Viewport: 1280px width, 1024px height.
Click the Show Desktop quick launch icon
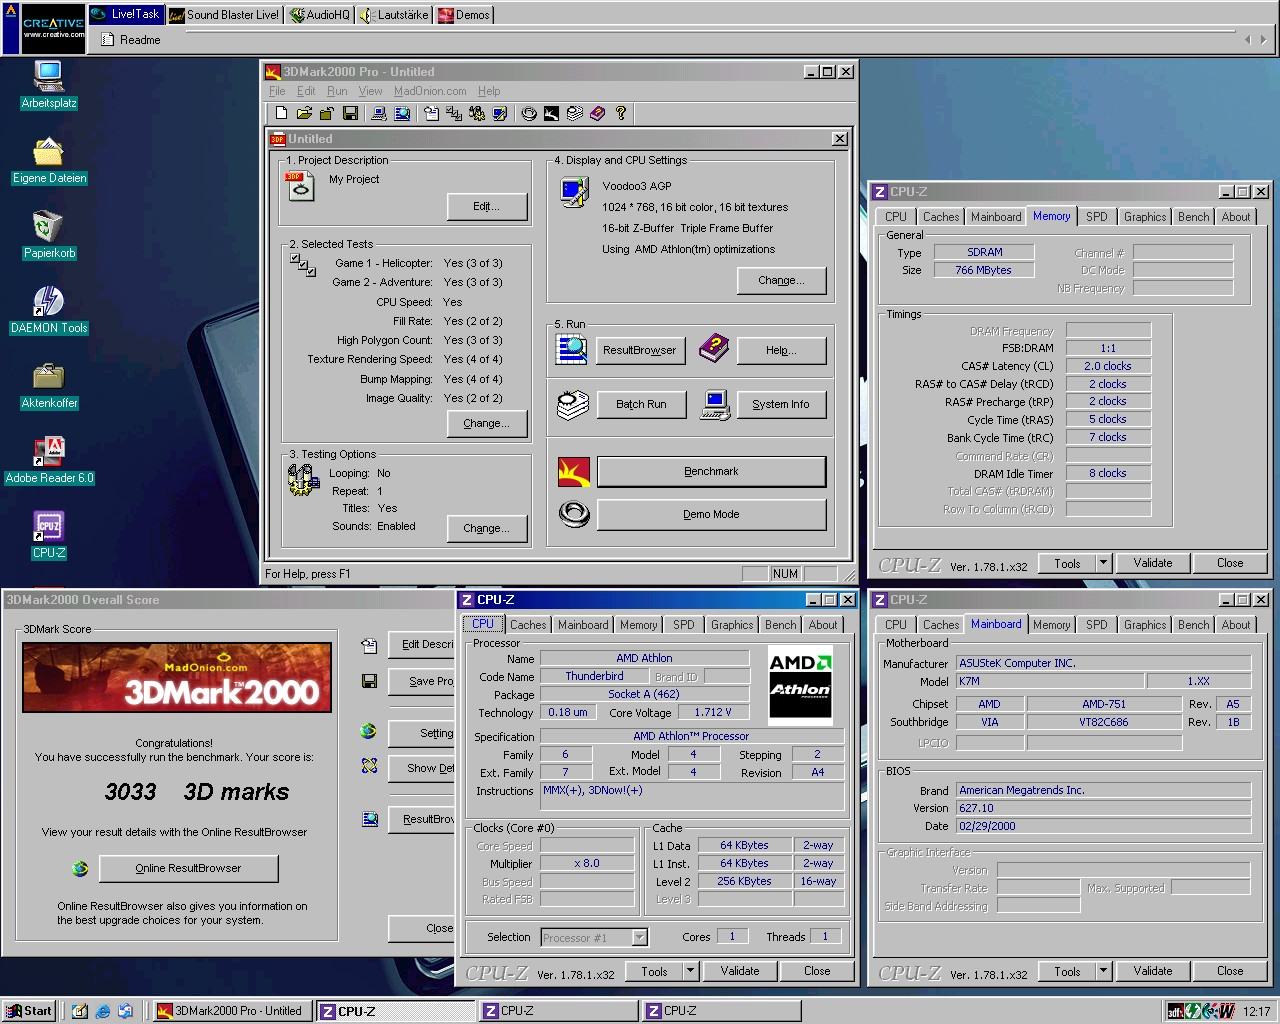80,1011
